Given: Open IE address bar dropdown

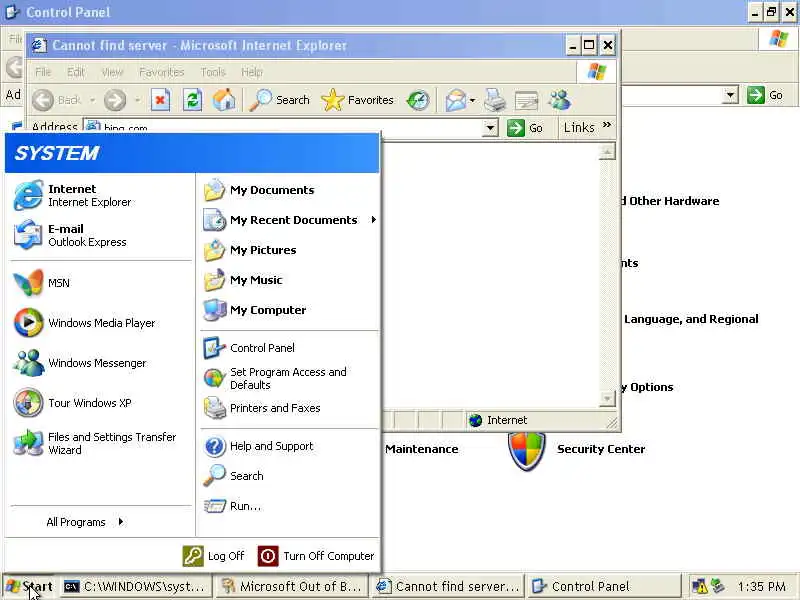Looking at the screenshot, I should pyautogui.click(x=490, y=128).
